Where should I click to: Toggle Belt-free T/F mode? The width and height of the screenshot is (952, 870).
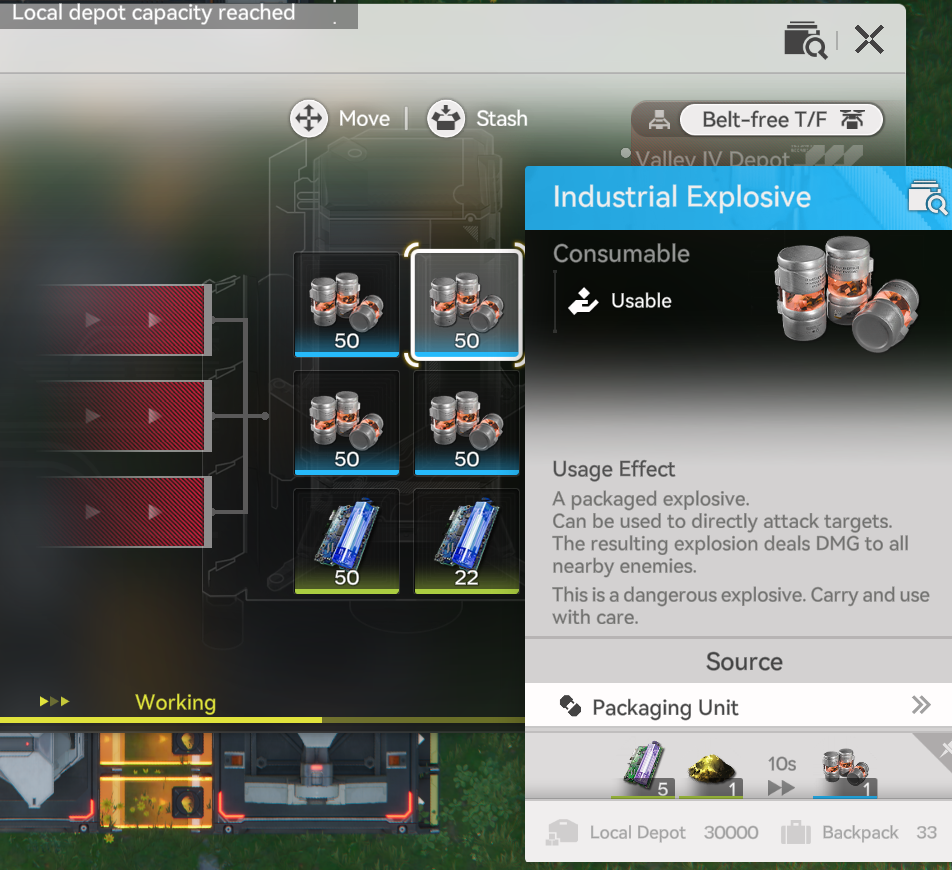pyautogui.click(x=781, y=120)
